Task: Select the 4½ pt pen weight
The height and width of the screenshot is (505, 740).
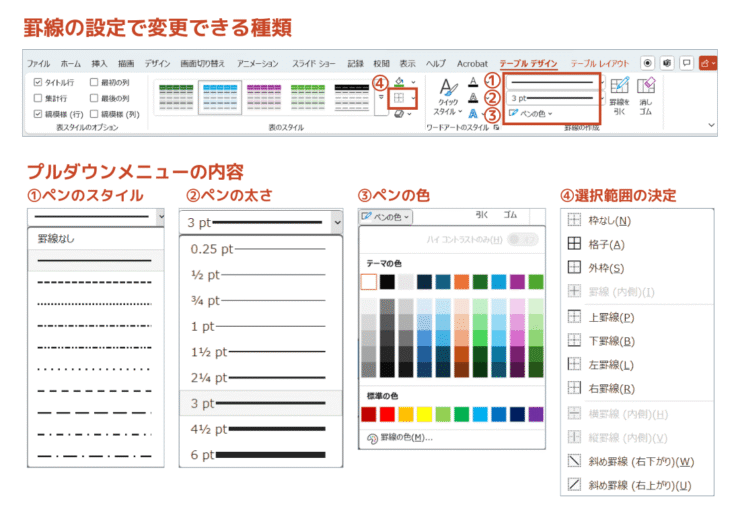Action: click(261, 429)
